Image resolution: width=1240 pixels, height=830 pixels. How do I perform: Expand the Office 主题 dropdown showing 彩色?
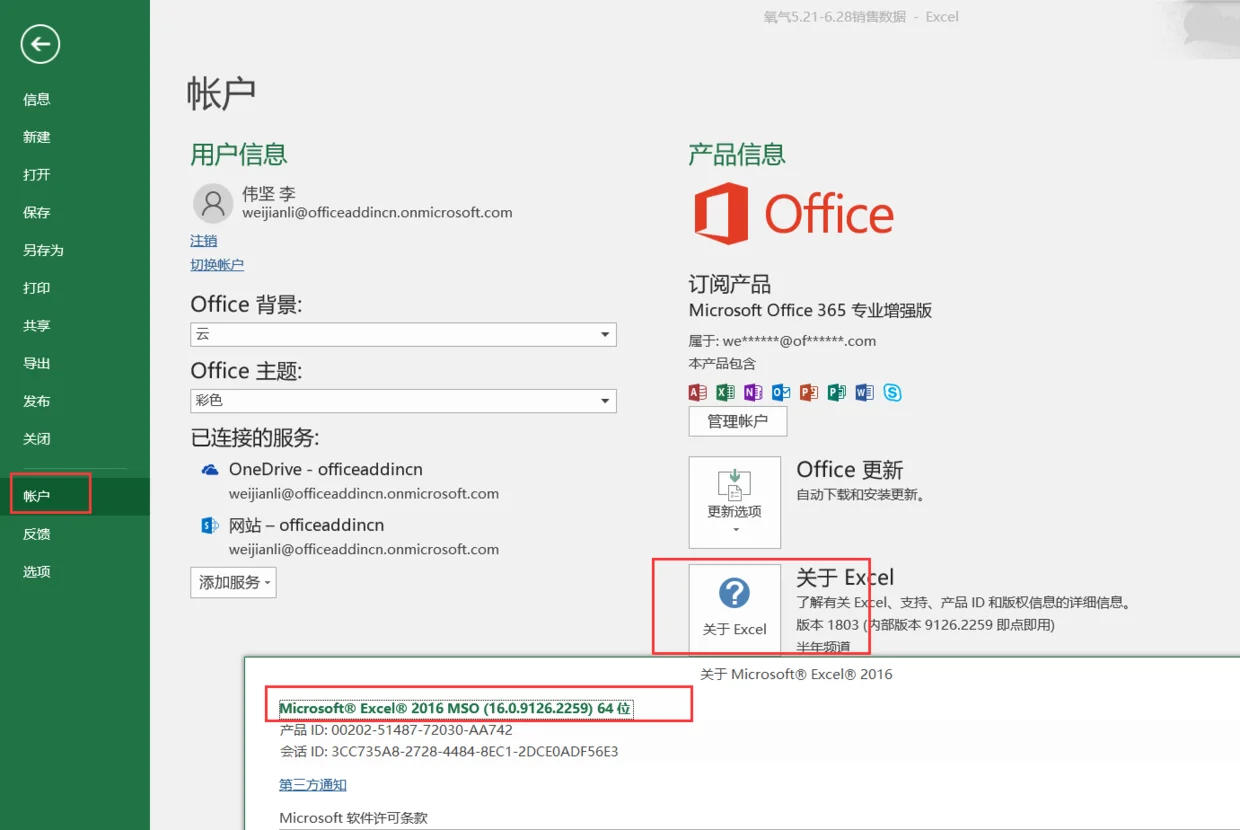[403, 400]
